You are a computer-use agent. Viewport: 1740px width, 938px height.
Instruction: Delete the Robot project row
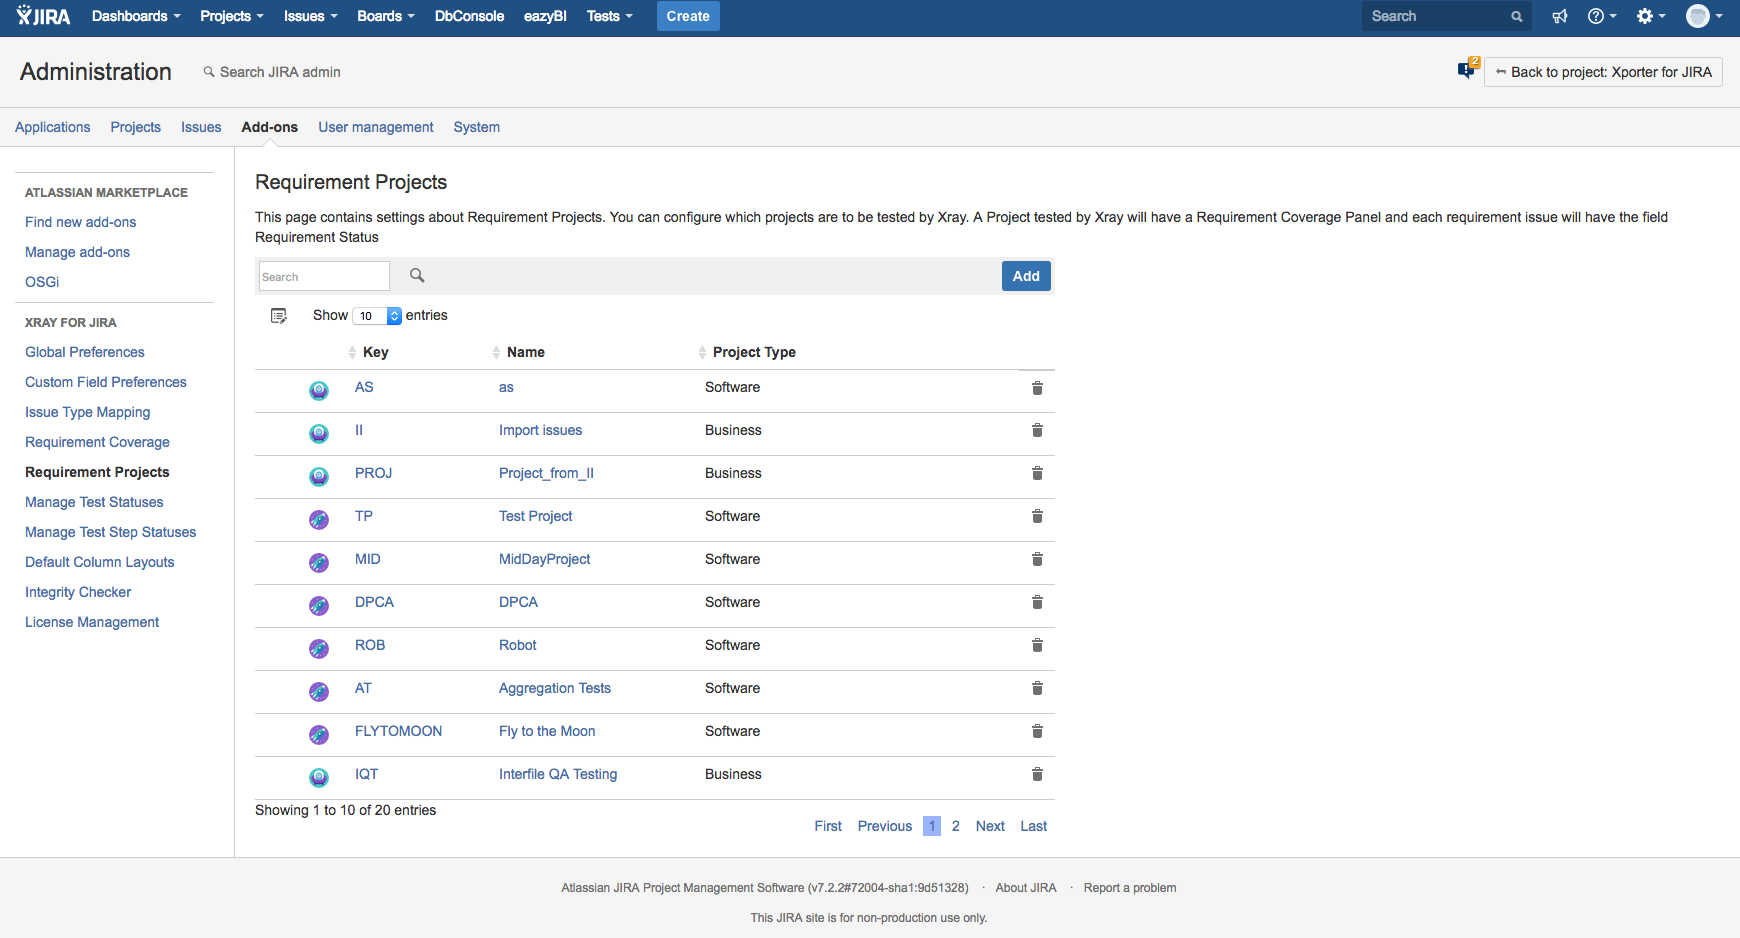click(1037, 645)
